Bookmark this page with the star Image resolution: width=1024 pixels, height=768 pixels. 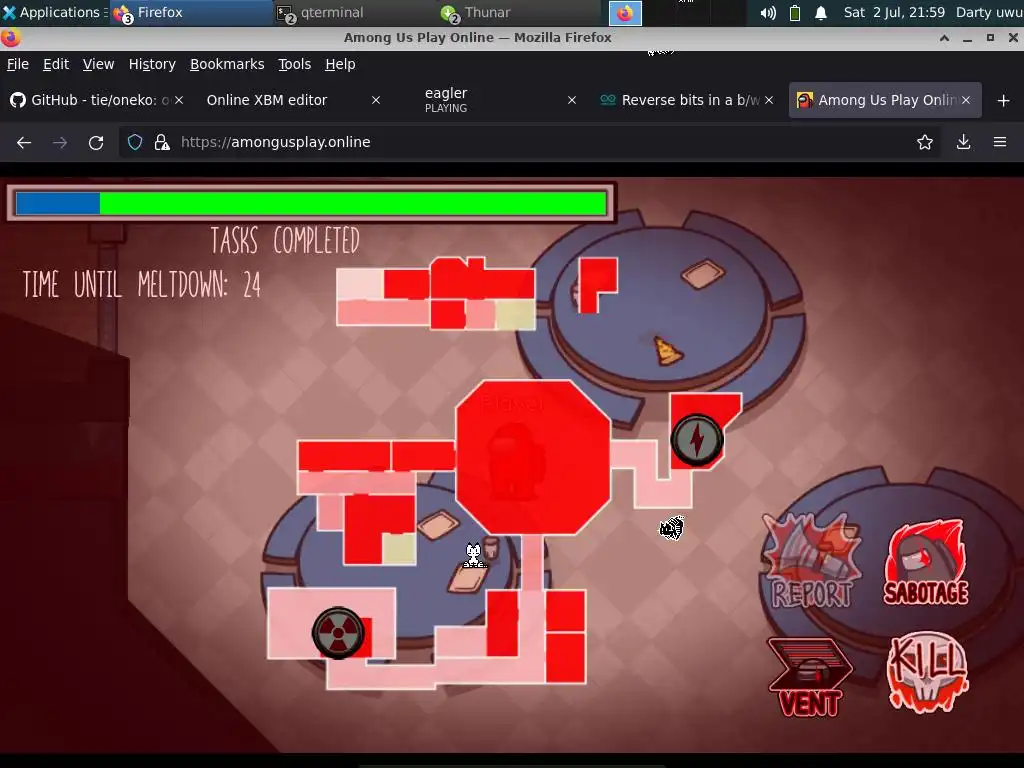pos(925,142)
